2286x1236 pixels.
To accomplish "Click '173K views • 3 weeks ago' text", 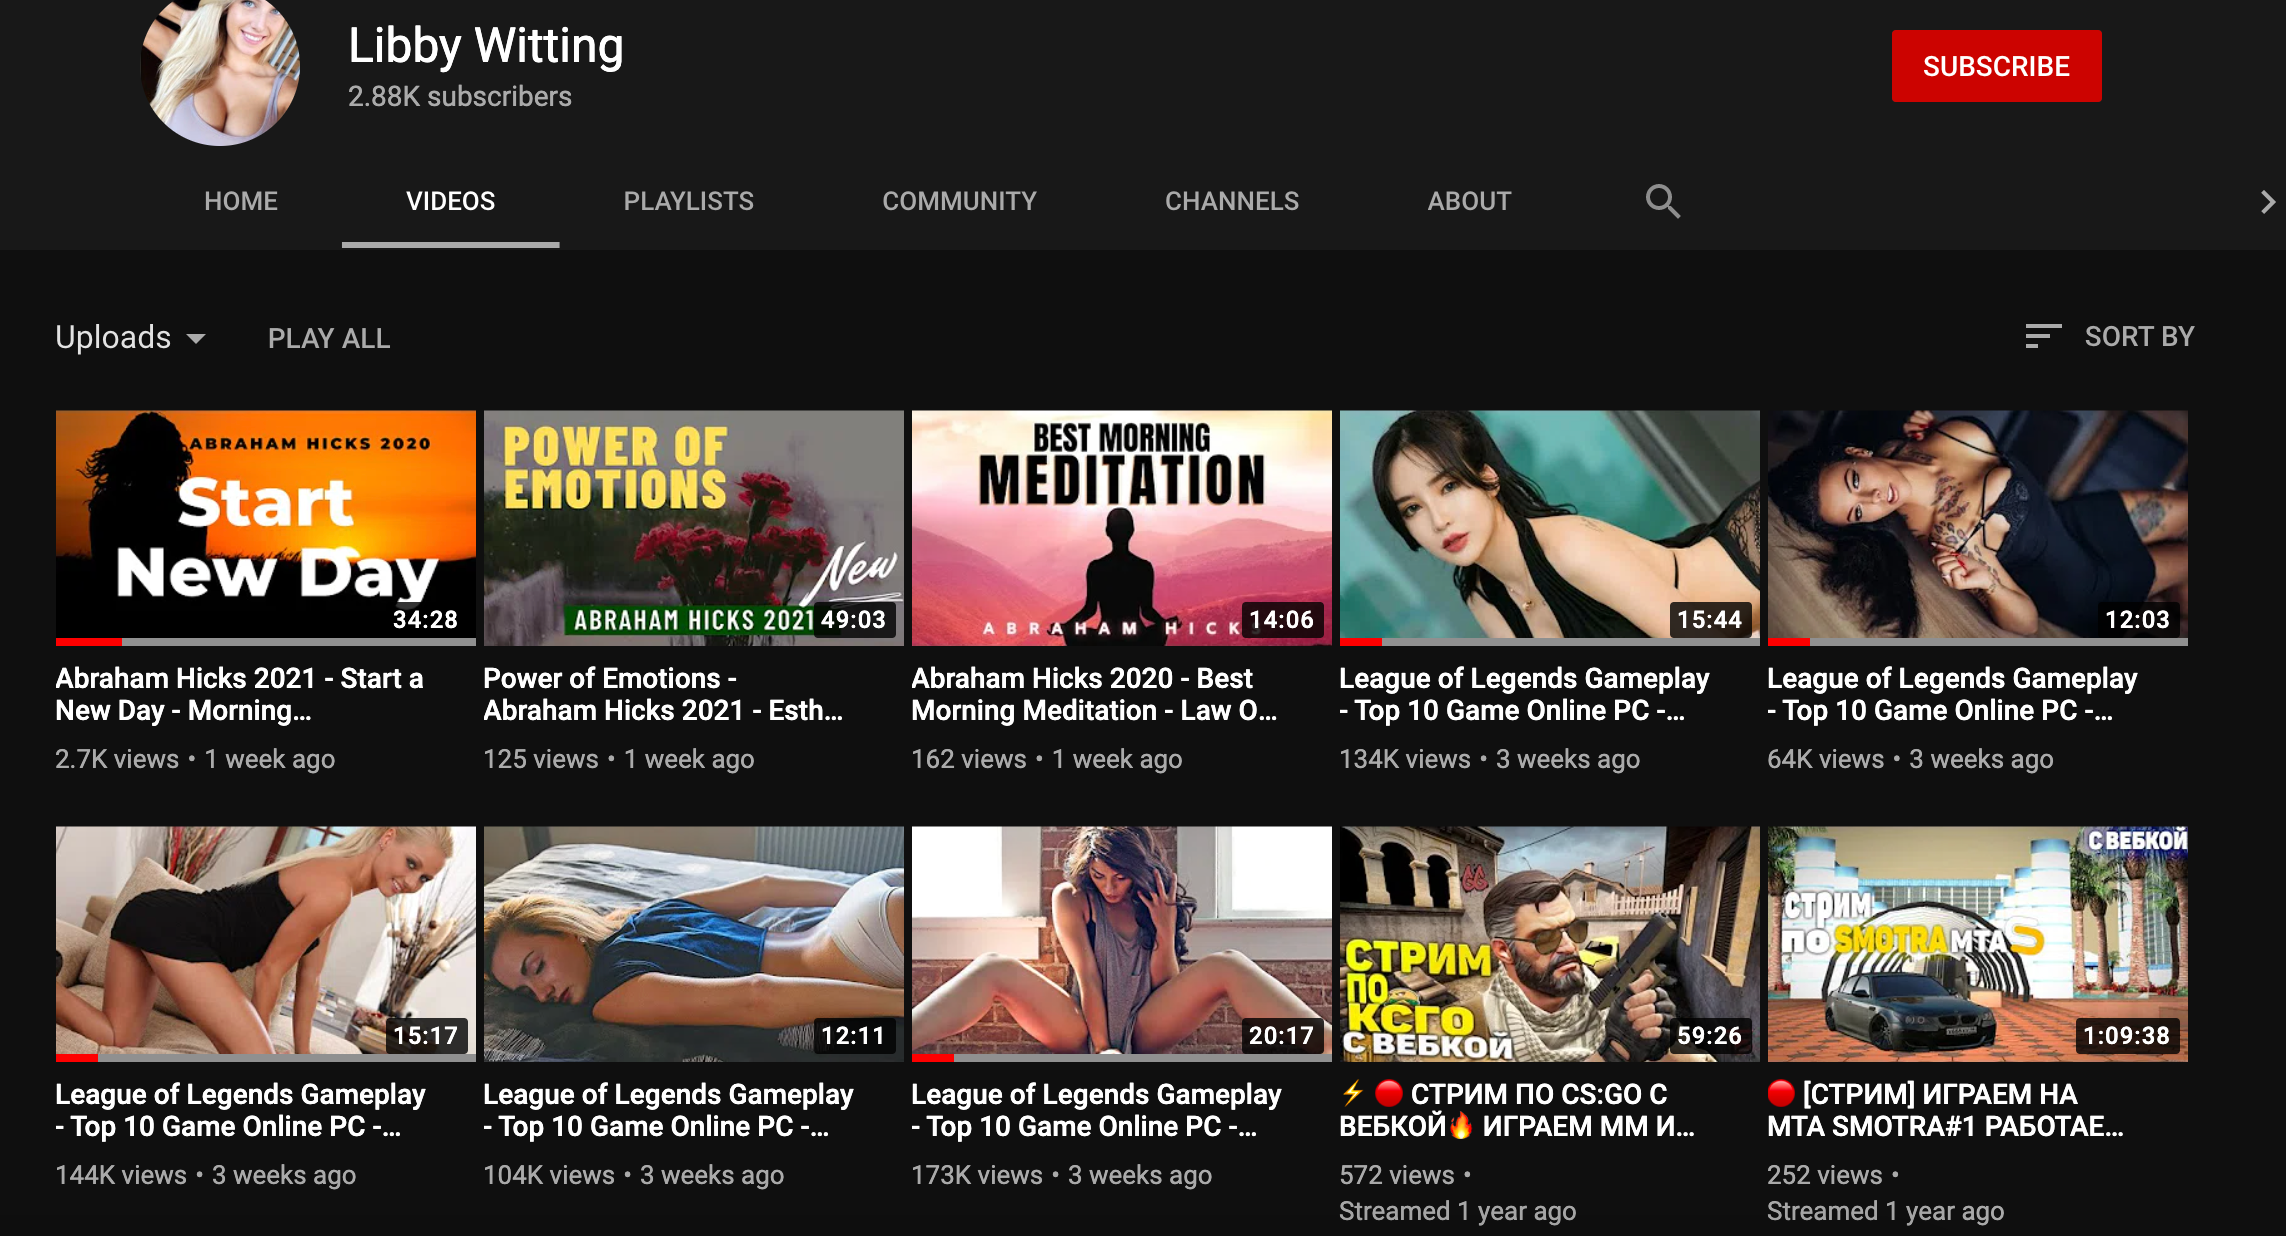I will pos(1062,1175).
